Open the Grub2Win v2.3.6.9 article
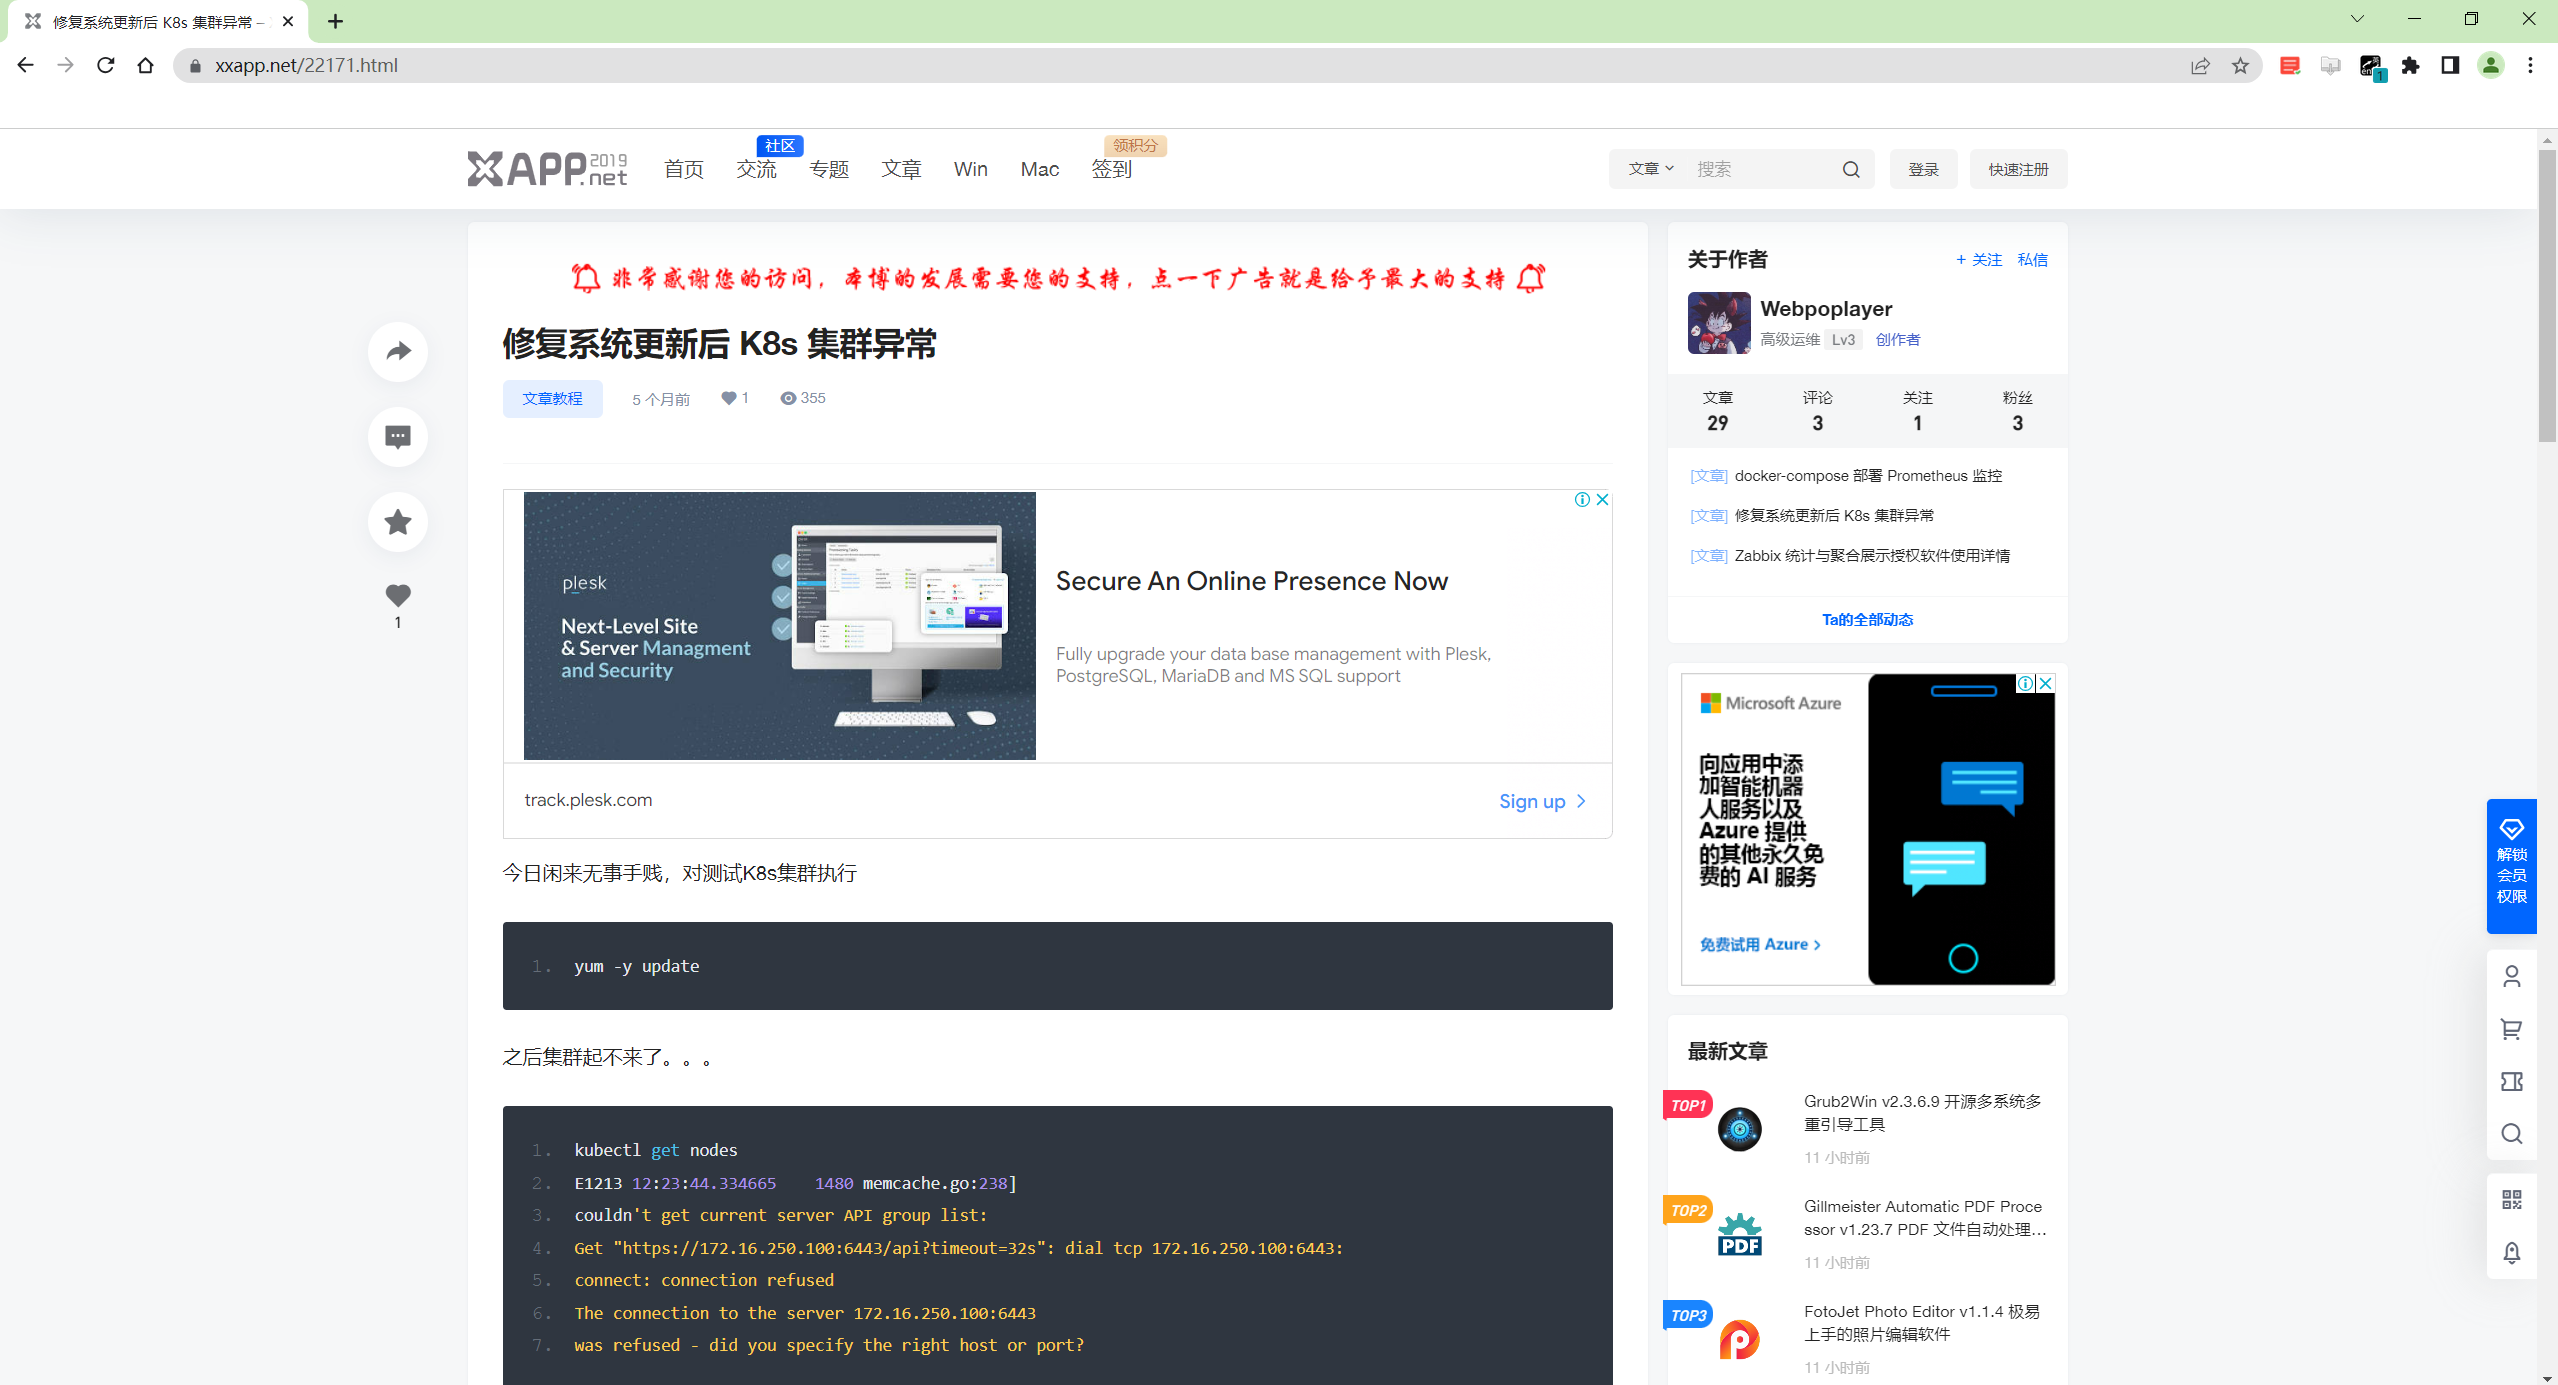 click(x=1922, y=1112)
